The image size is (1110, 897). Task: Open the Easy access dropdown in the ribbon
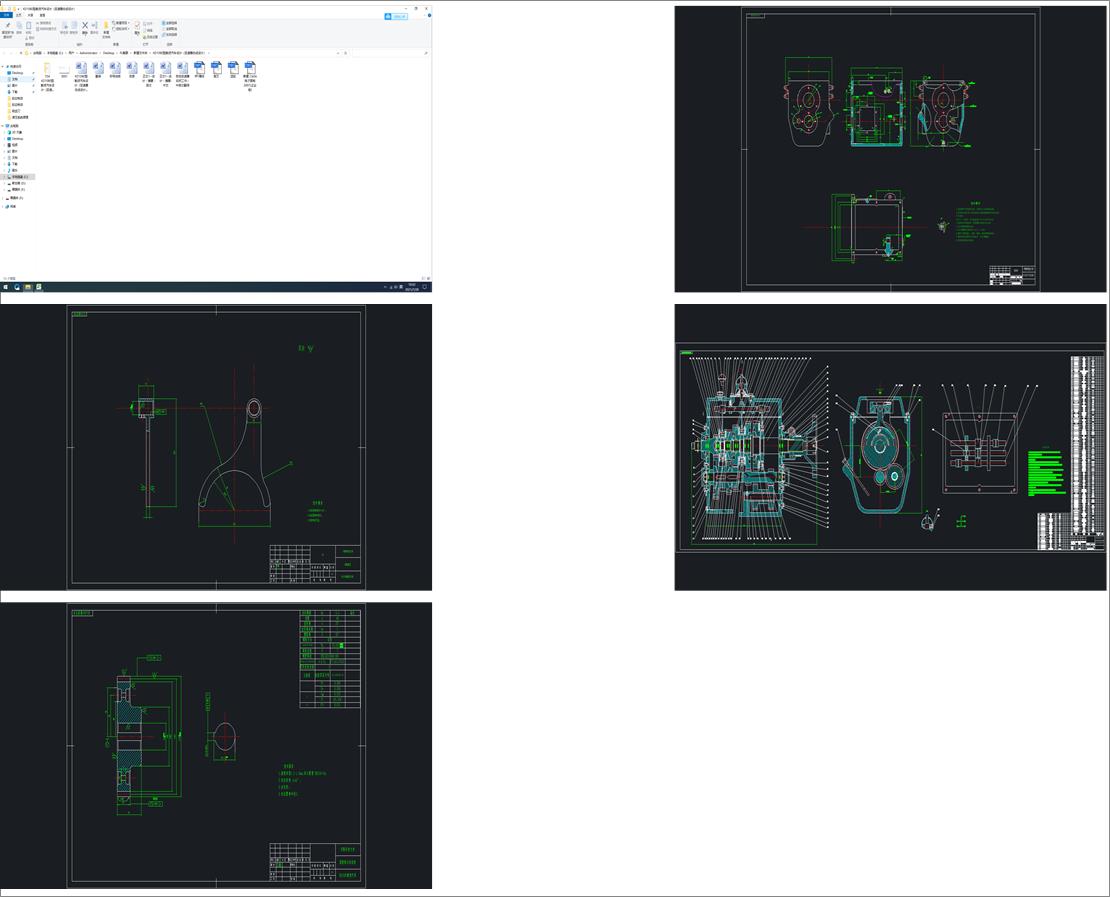tap(121, 29)
